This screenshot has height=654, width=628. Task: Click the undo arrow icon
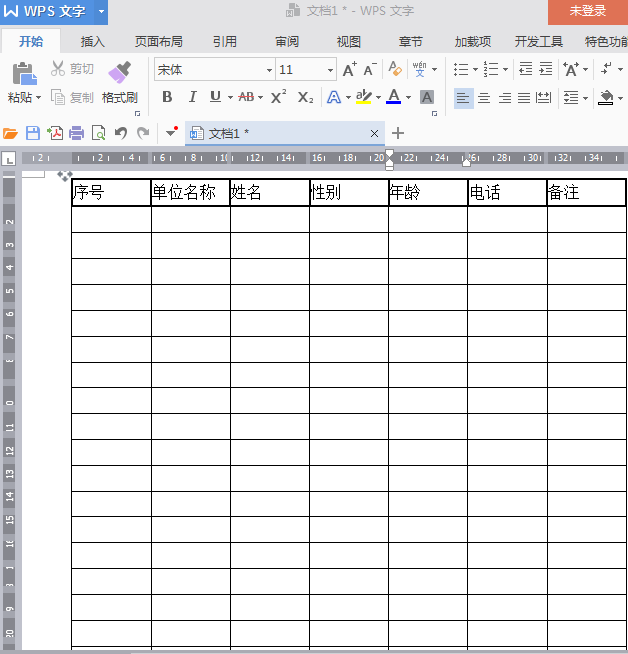click(121, 133)
